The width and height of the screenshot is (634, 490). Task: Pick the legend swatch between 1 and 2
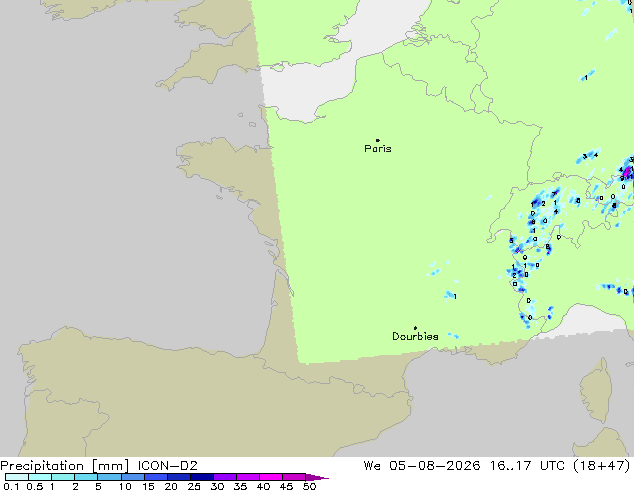tap(63, 477)
